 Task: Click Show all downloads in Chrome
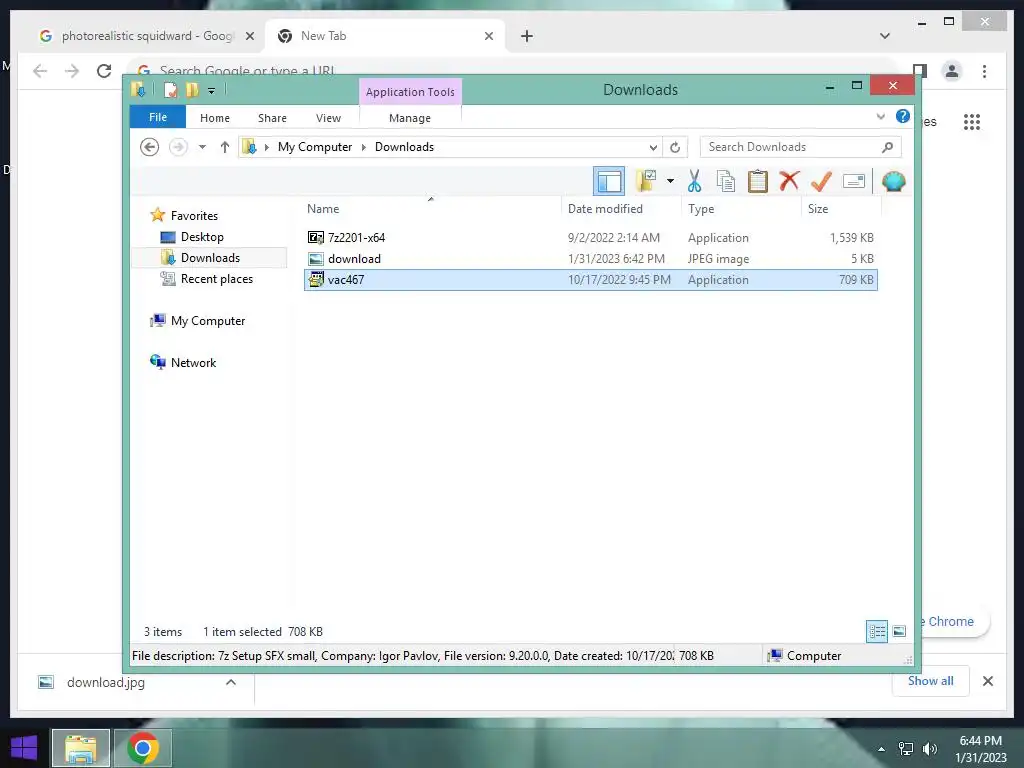coord(931,681)
